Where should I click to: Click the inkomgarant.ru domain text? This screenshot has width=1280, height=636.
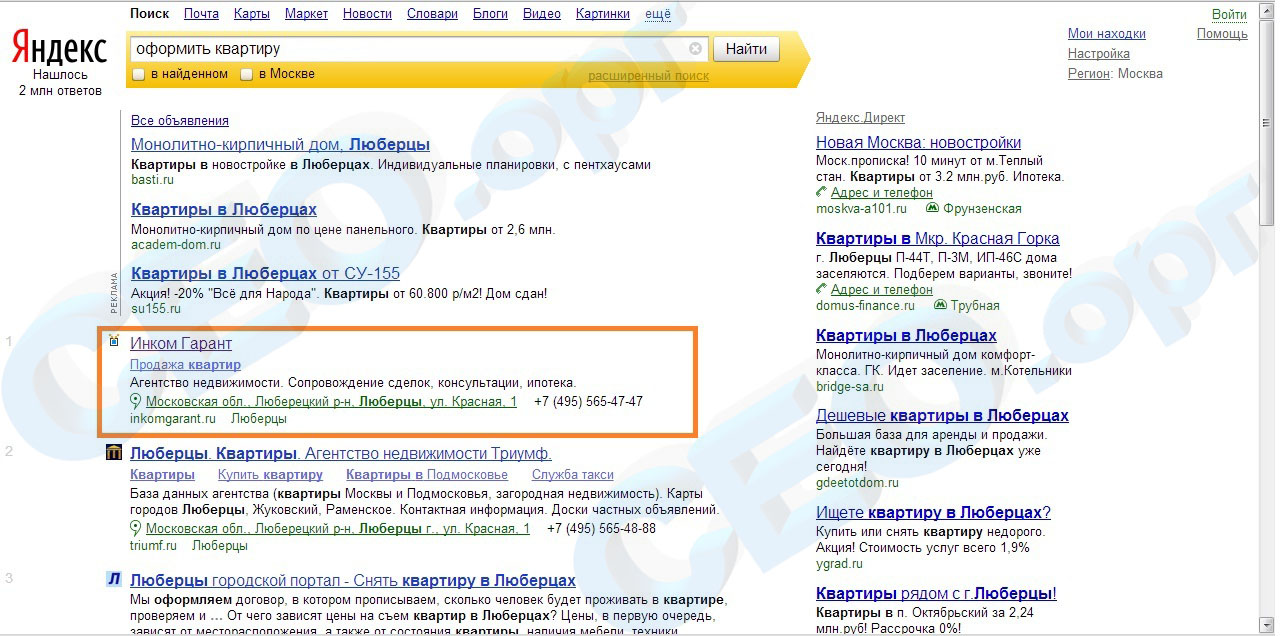point(172,419)
